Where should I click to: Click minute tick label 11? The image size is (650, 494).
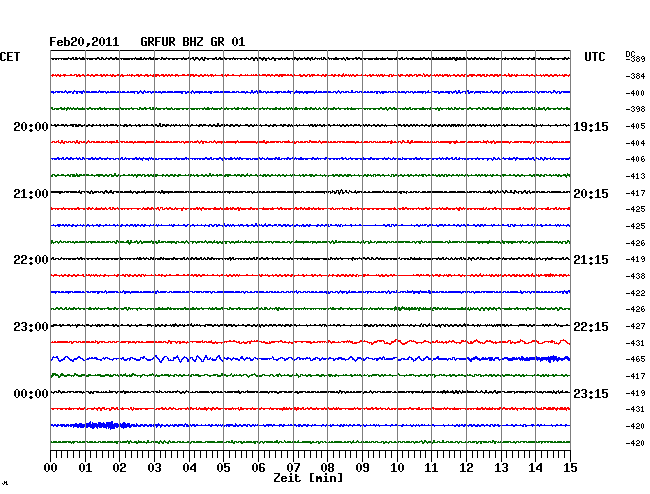click(x=431, y=468)
